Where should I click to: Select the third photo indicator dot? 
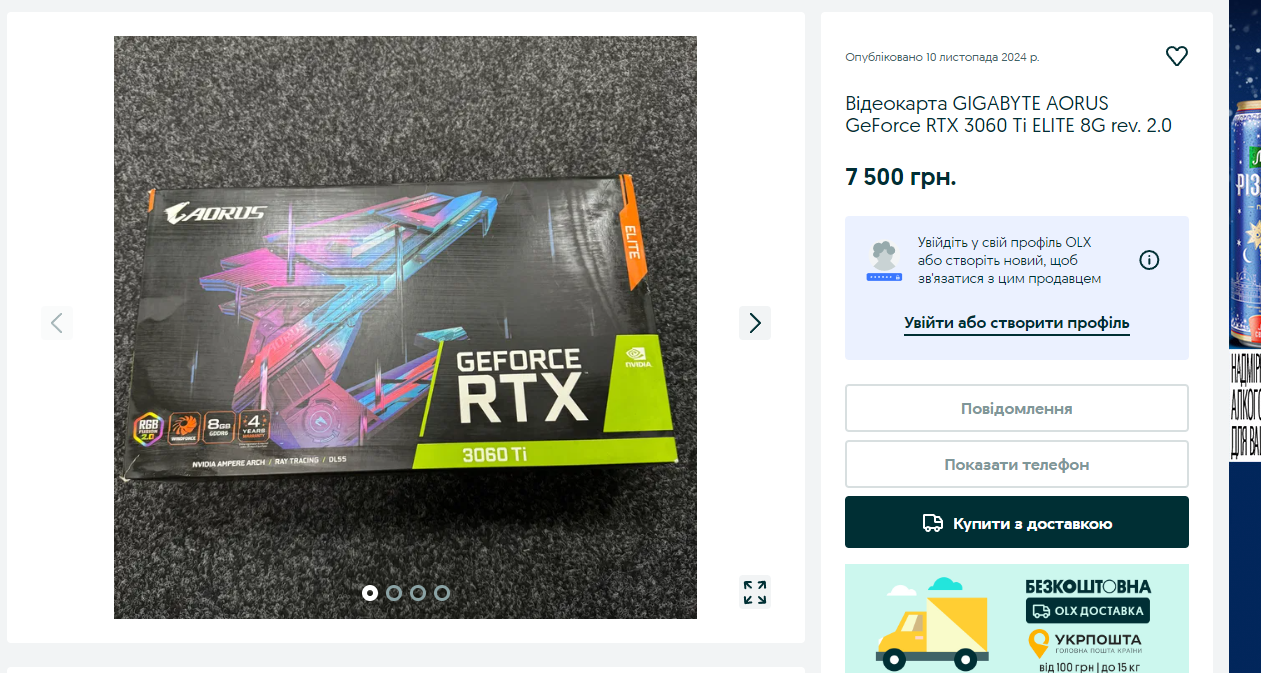418,593
